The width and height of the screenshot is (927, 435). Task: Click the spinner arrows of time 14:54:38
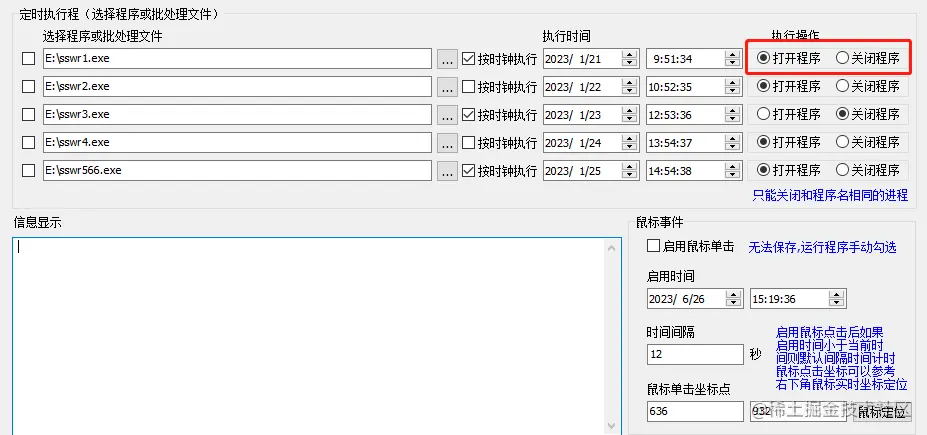click(733, 170)
